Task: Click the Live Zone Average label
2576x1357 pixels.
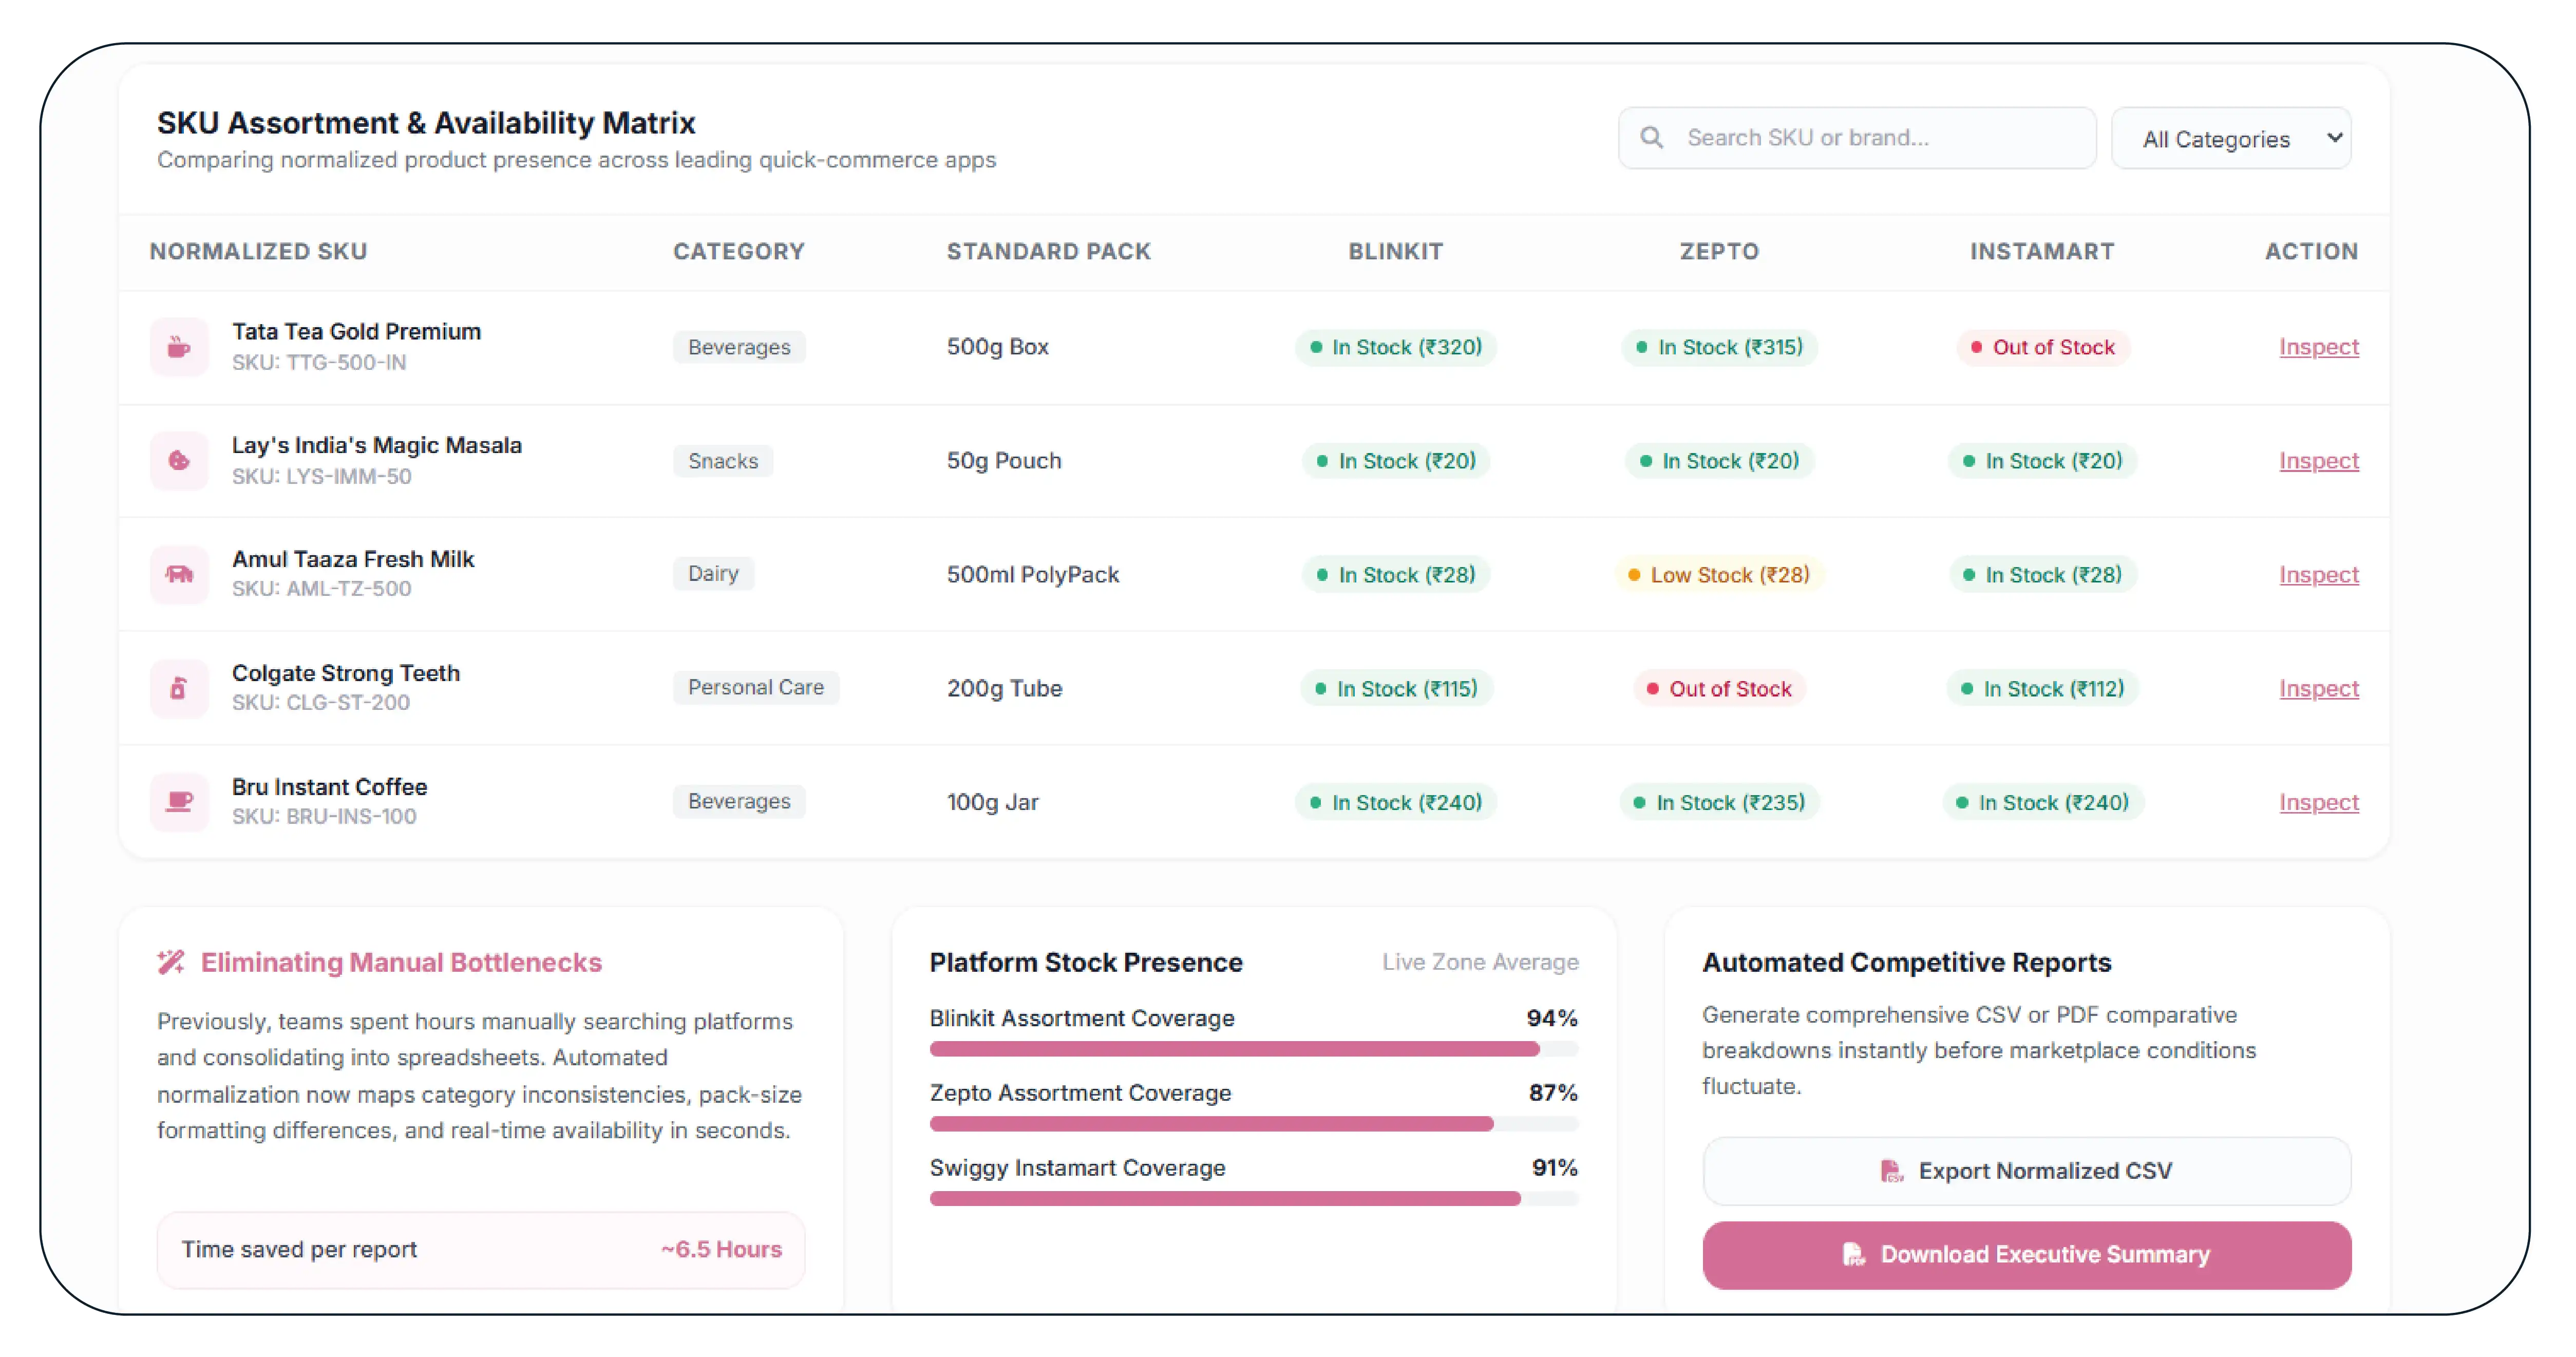Action: [x=1480, y=962]
